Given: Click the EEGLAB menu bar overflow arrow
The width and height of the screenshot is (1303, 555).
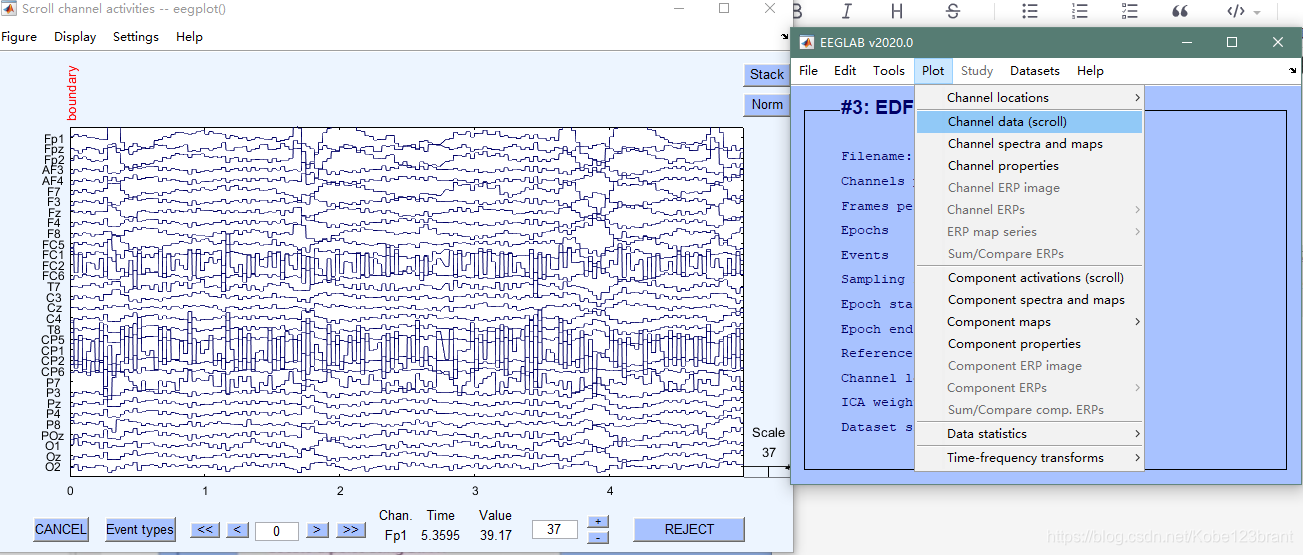Looking at the screenshot, I should (1293, 71).
